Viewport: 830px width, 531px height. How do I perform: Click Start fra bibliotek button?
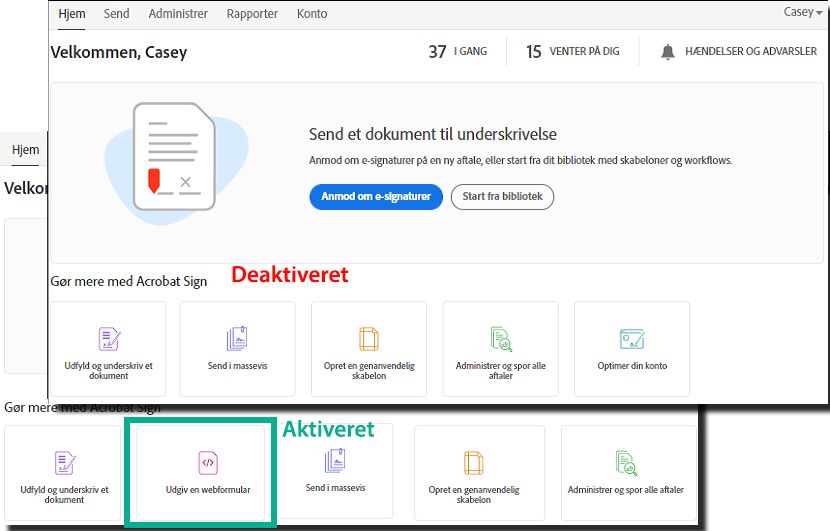point(502,196)
